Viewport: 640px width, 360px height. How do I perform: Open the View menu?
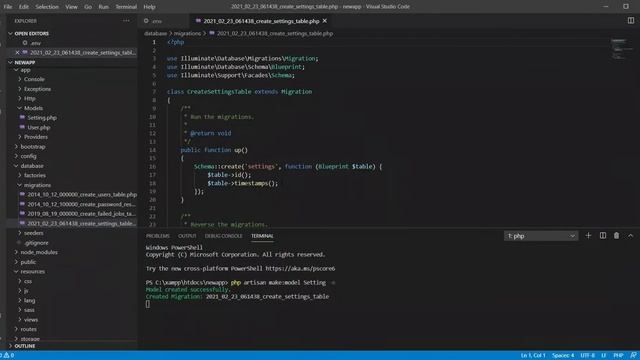click(71, 7)
